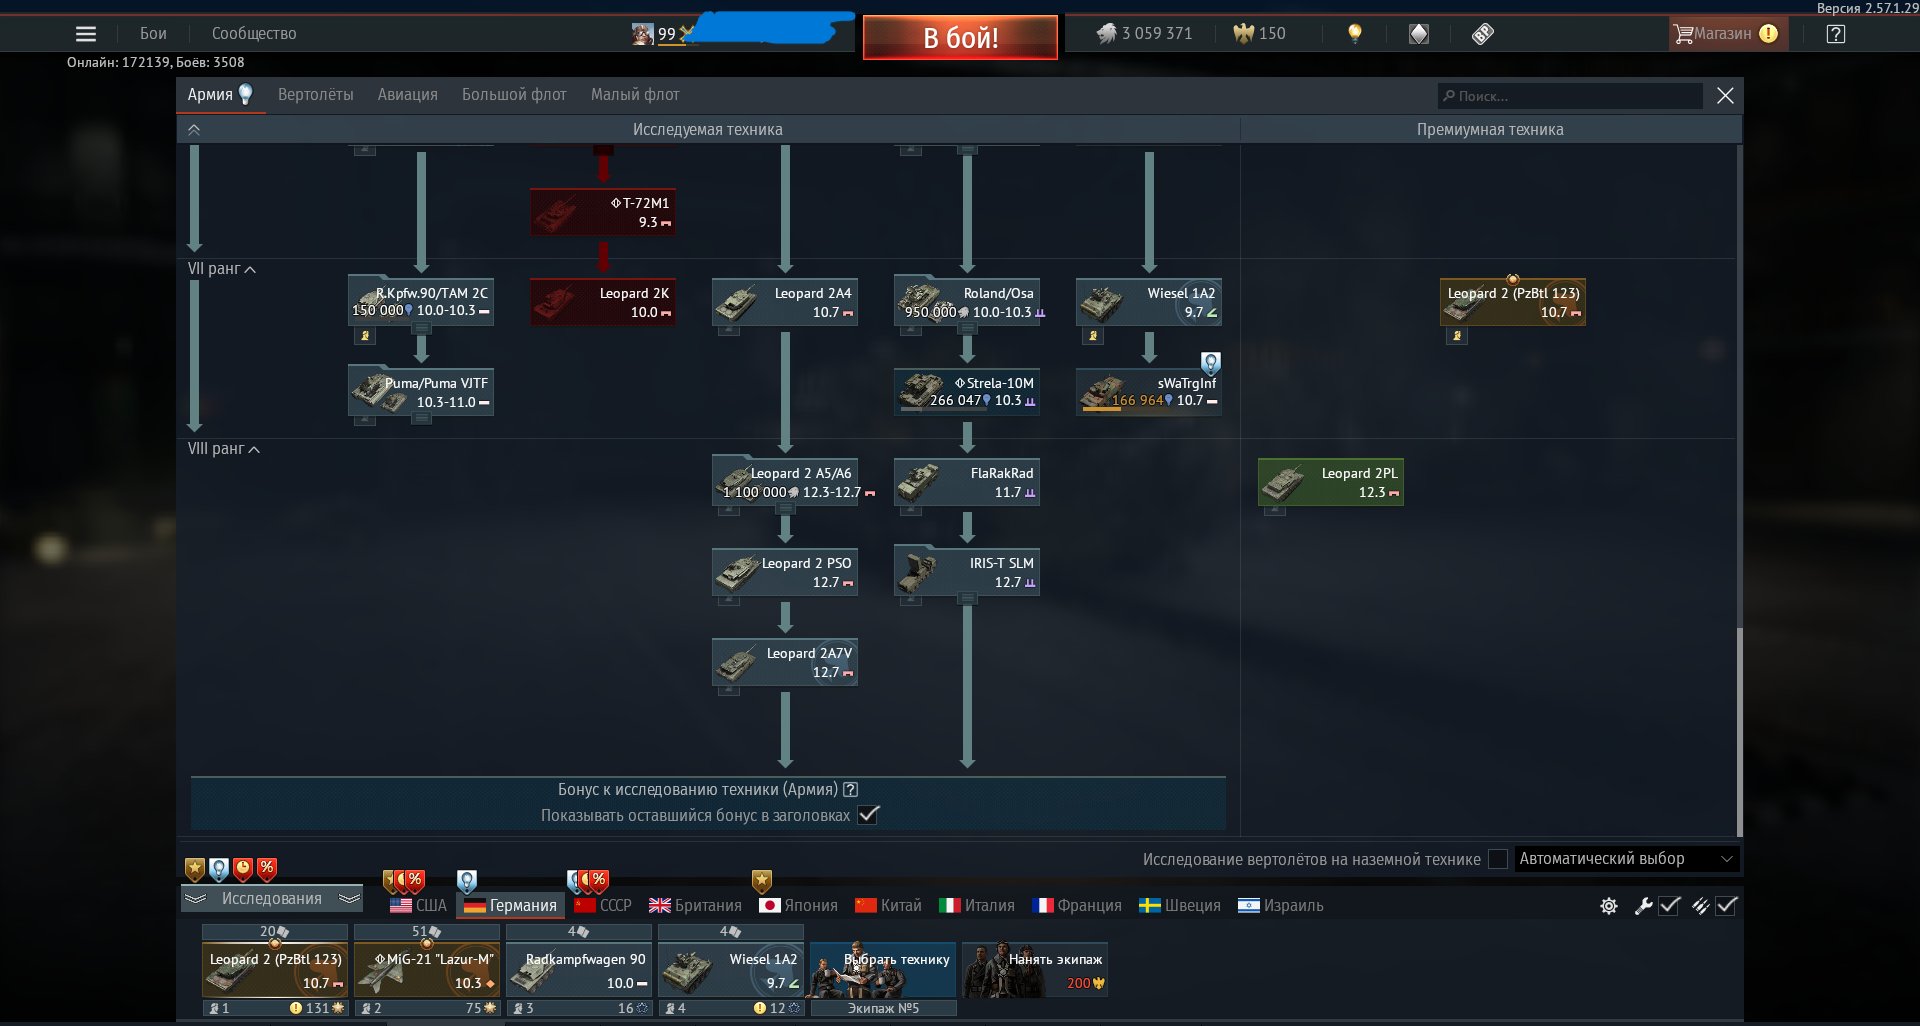The width and height of the screenshot is (1920, 1026).
Task: Collapse the VII ранг section
Action: (222, 269)
